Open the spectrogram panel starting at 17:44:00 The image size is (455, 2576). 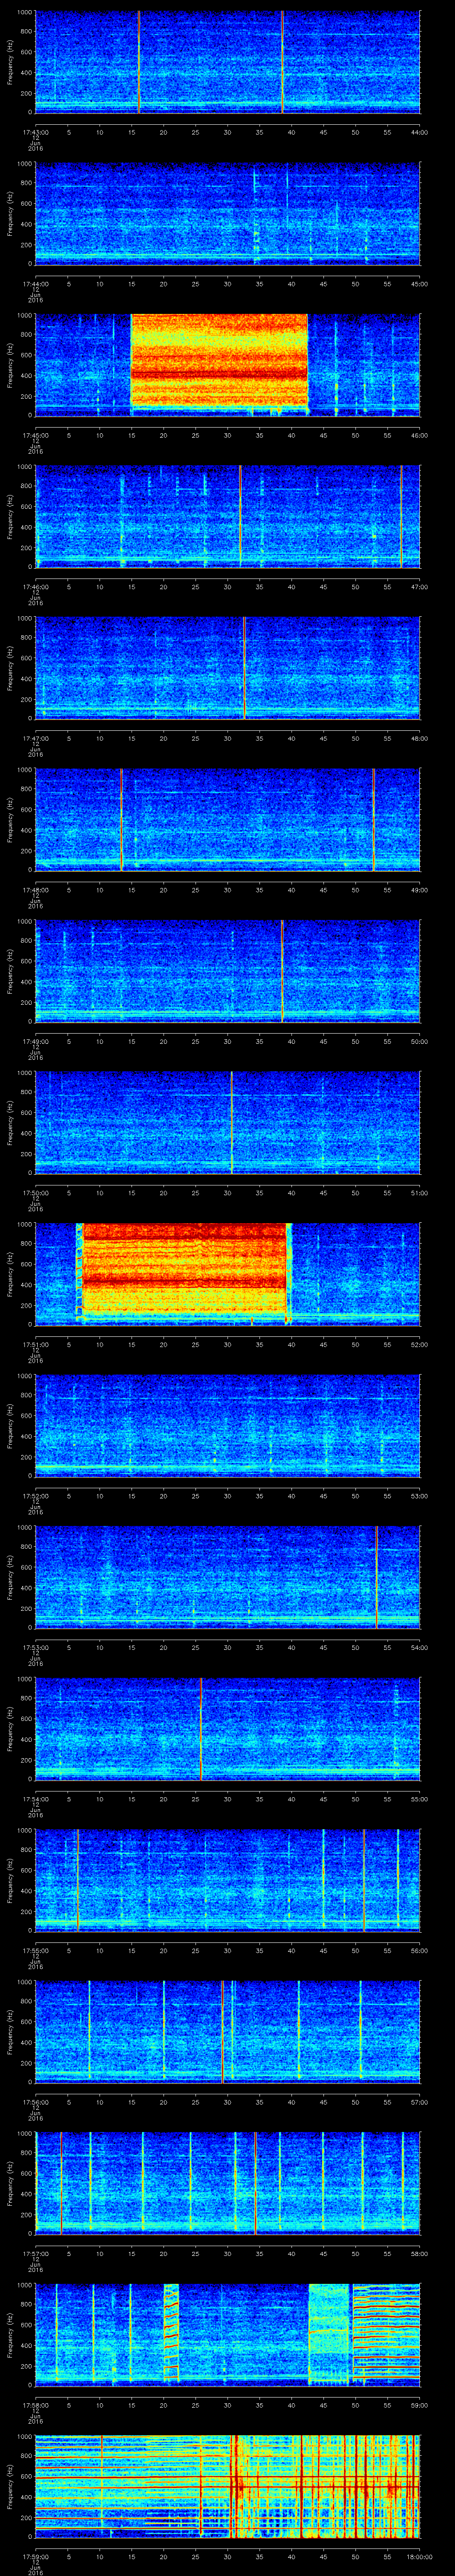[228, 213]
